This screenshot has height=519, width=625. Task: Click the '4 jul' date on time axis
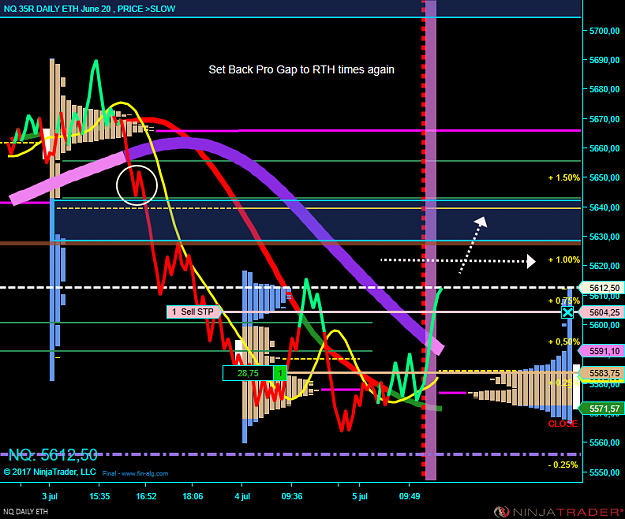click(242, 496)
